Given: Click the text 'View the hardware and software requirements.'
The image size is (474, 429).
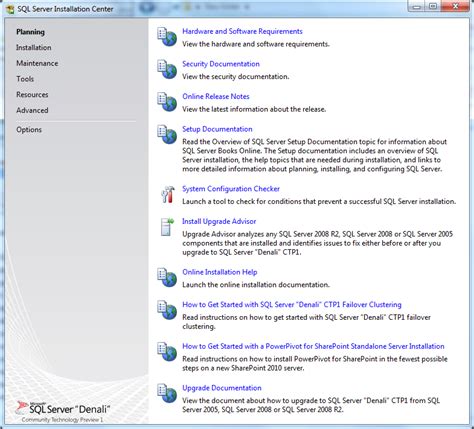Looking at the screenshot, I should 256,44.
